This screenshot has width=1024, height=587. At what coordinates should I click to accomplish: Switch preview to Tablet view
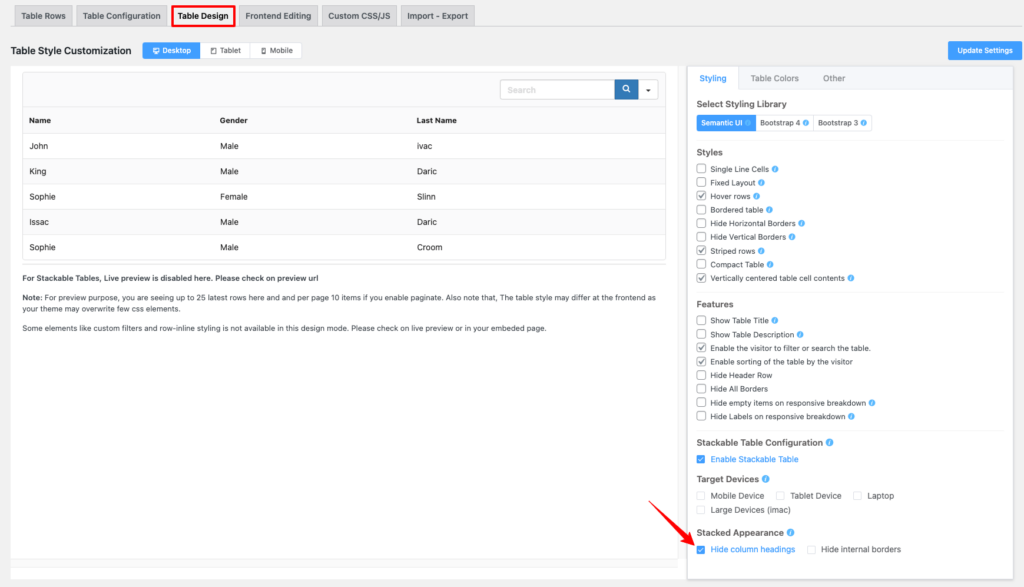pos(225,50)
